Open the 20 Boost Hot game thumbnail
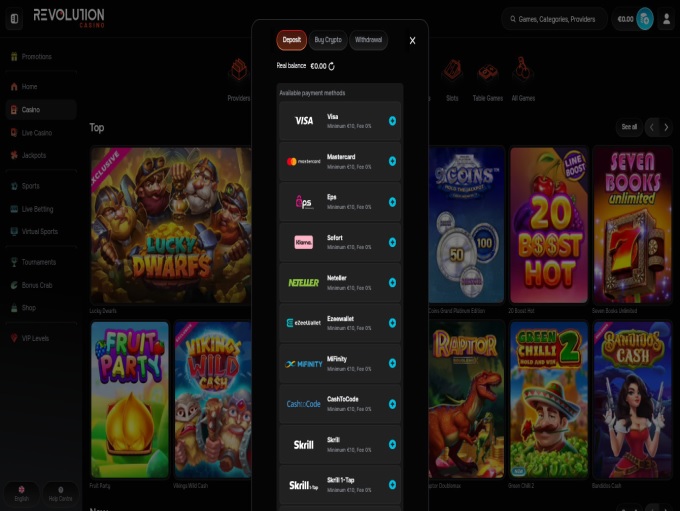The height and width of the screenshot is (511, 680). (547, 225)
